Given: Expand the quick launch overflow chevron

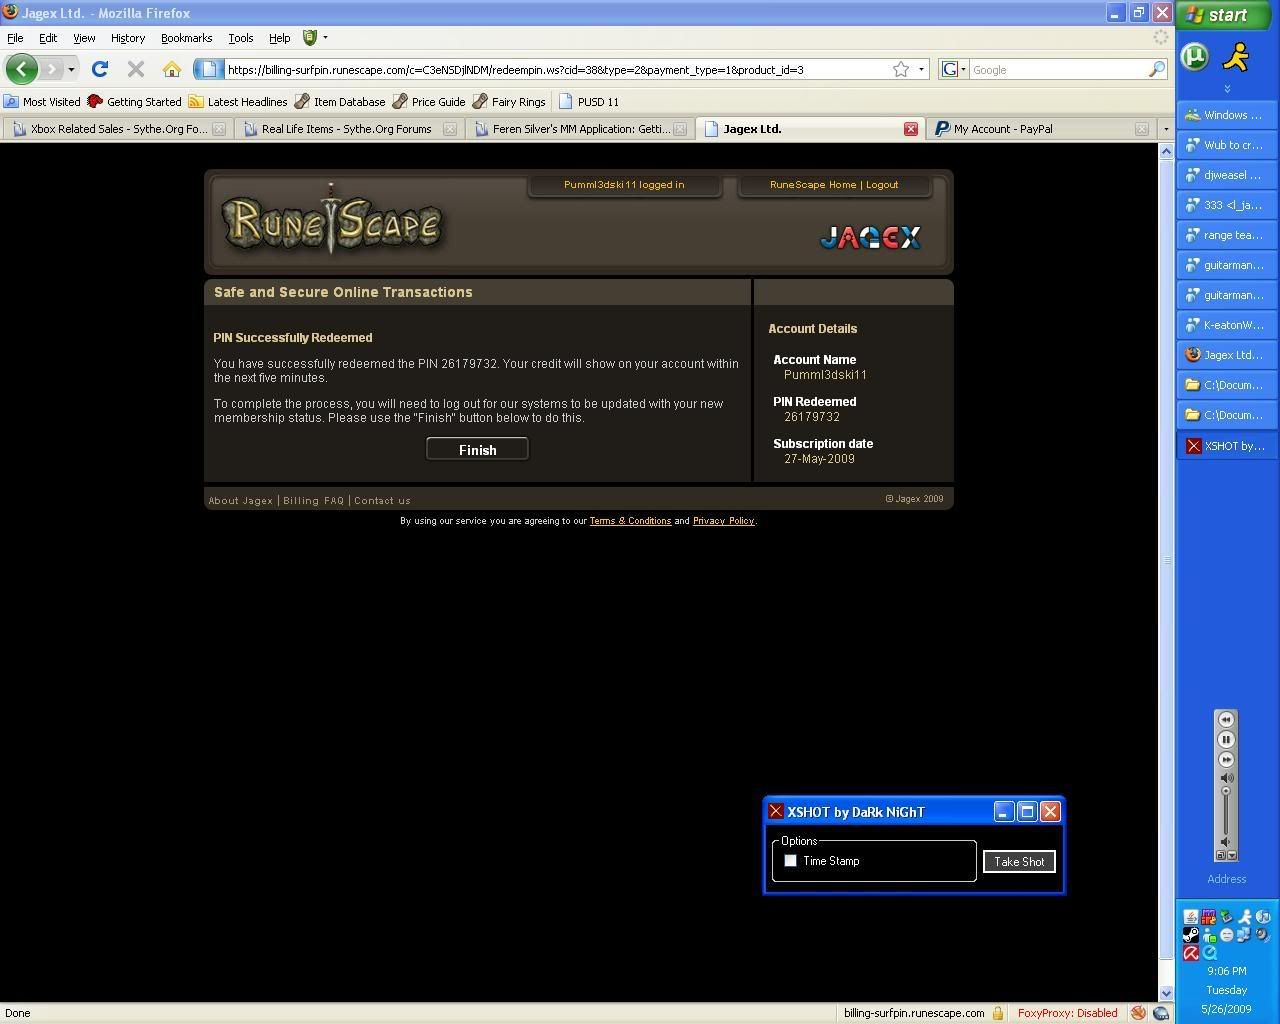Looking at the screenshot, I should pyautogui.click(x=1227, y=89).
